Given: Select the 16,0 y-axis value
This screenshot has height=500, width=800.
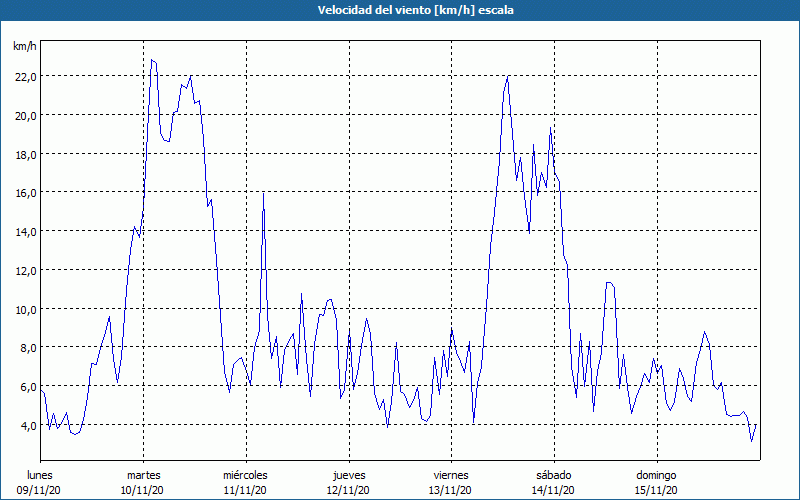Looking at the screenshot, I should [26, 193].
